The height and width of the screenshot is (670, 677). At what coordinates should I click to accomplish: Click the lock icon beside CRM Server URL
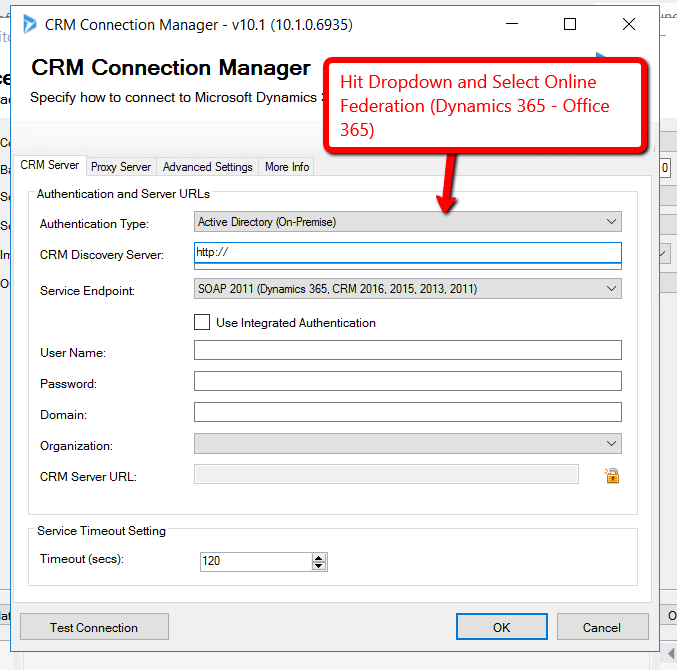tap(612, 476)
